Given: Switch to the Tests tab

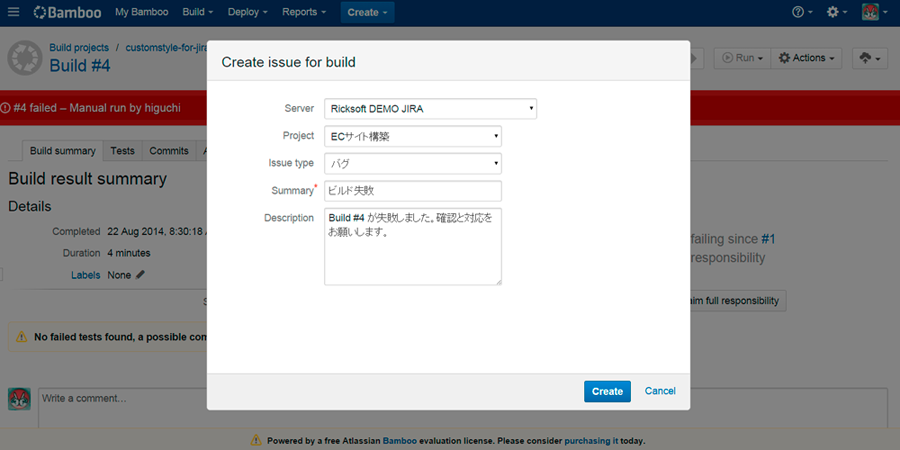Looking at the screenshot, I should [122, 151].
